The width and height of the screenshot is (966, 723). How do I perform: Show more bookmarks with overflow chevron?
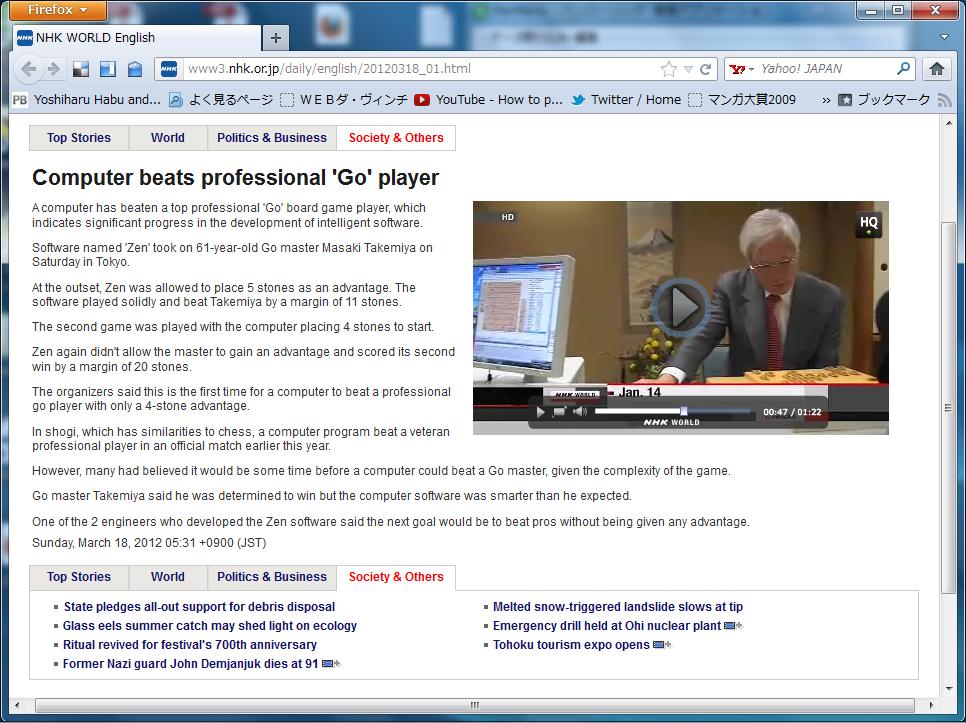[826, 99]
